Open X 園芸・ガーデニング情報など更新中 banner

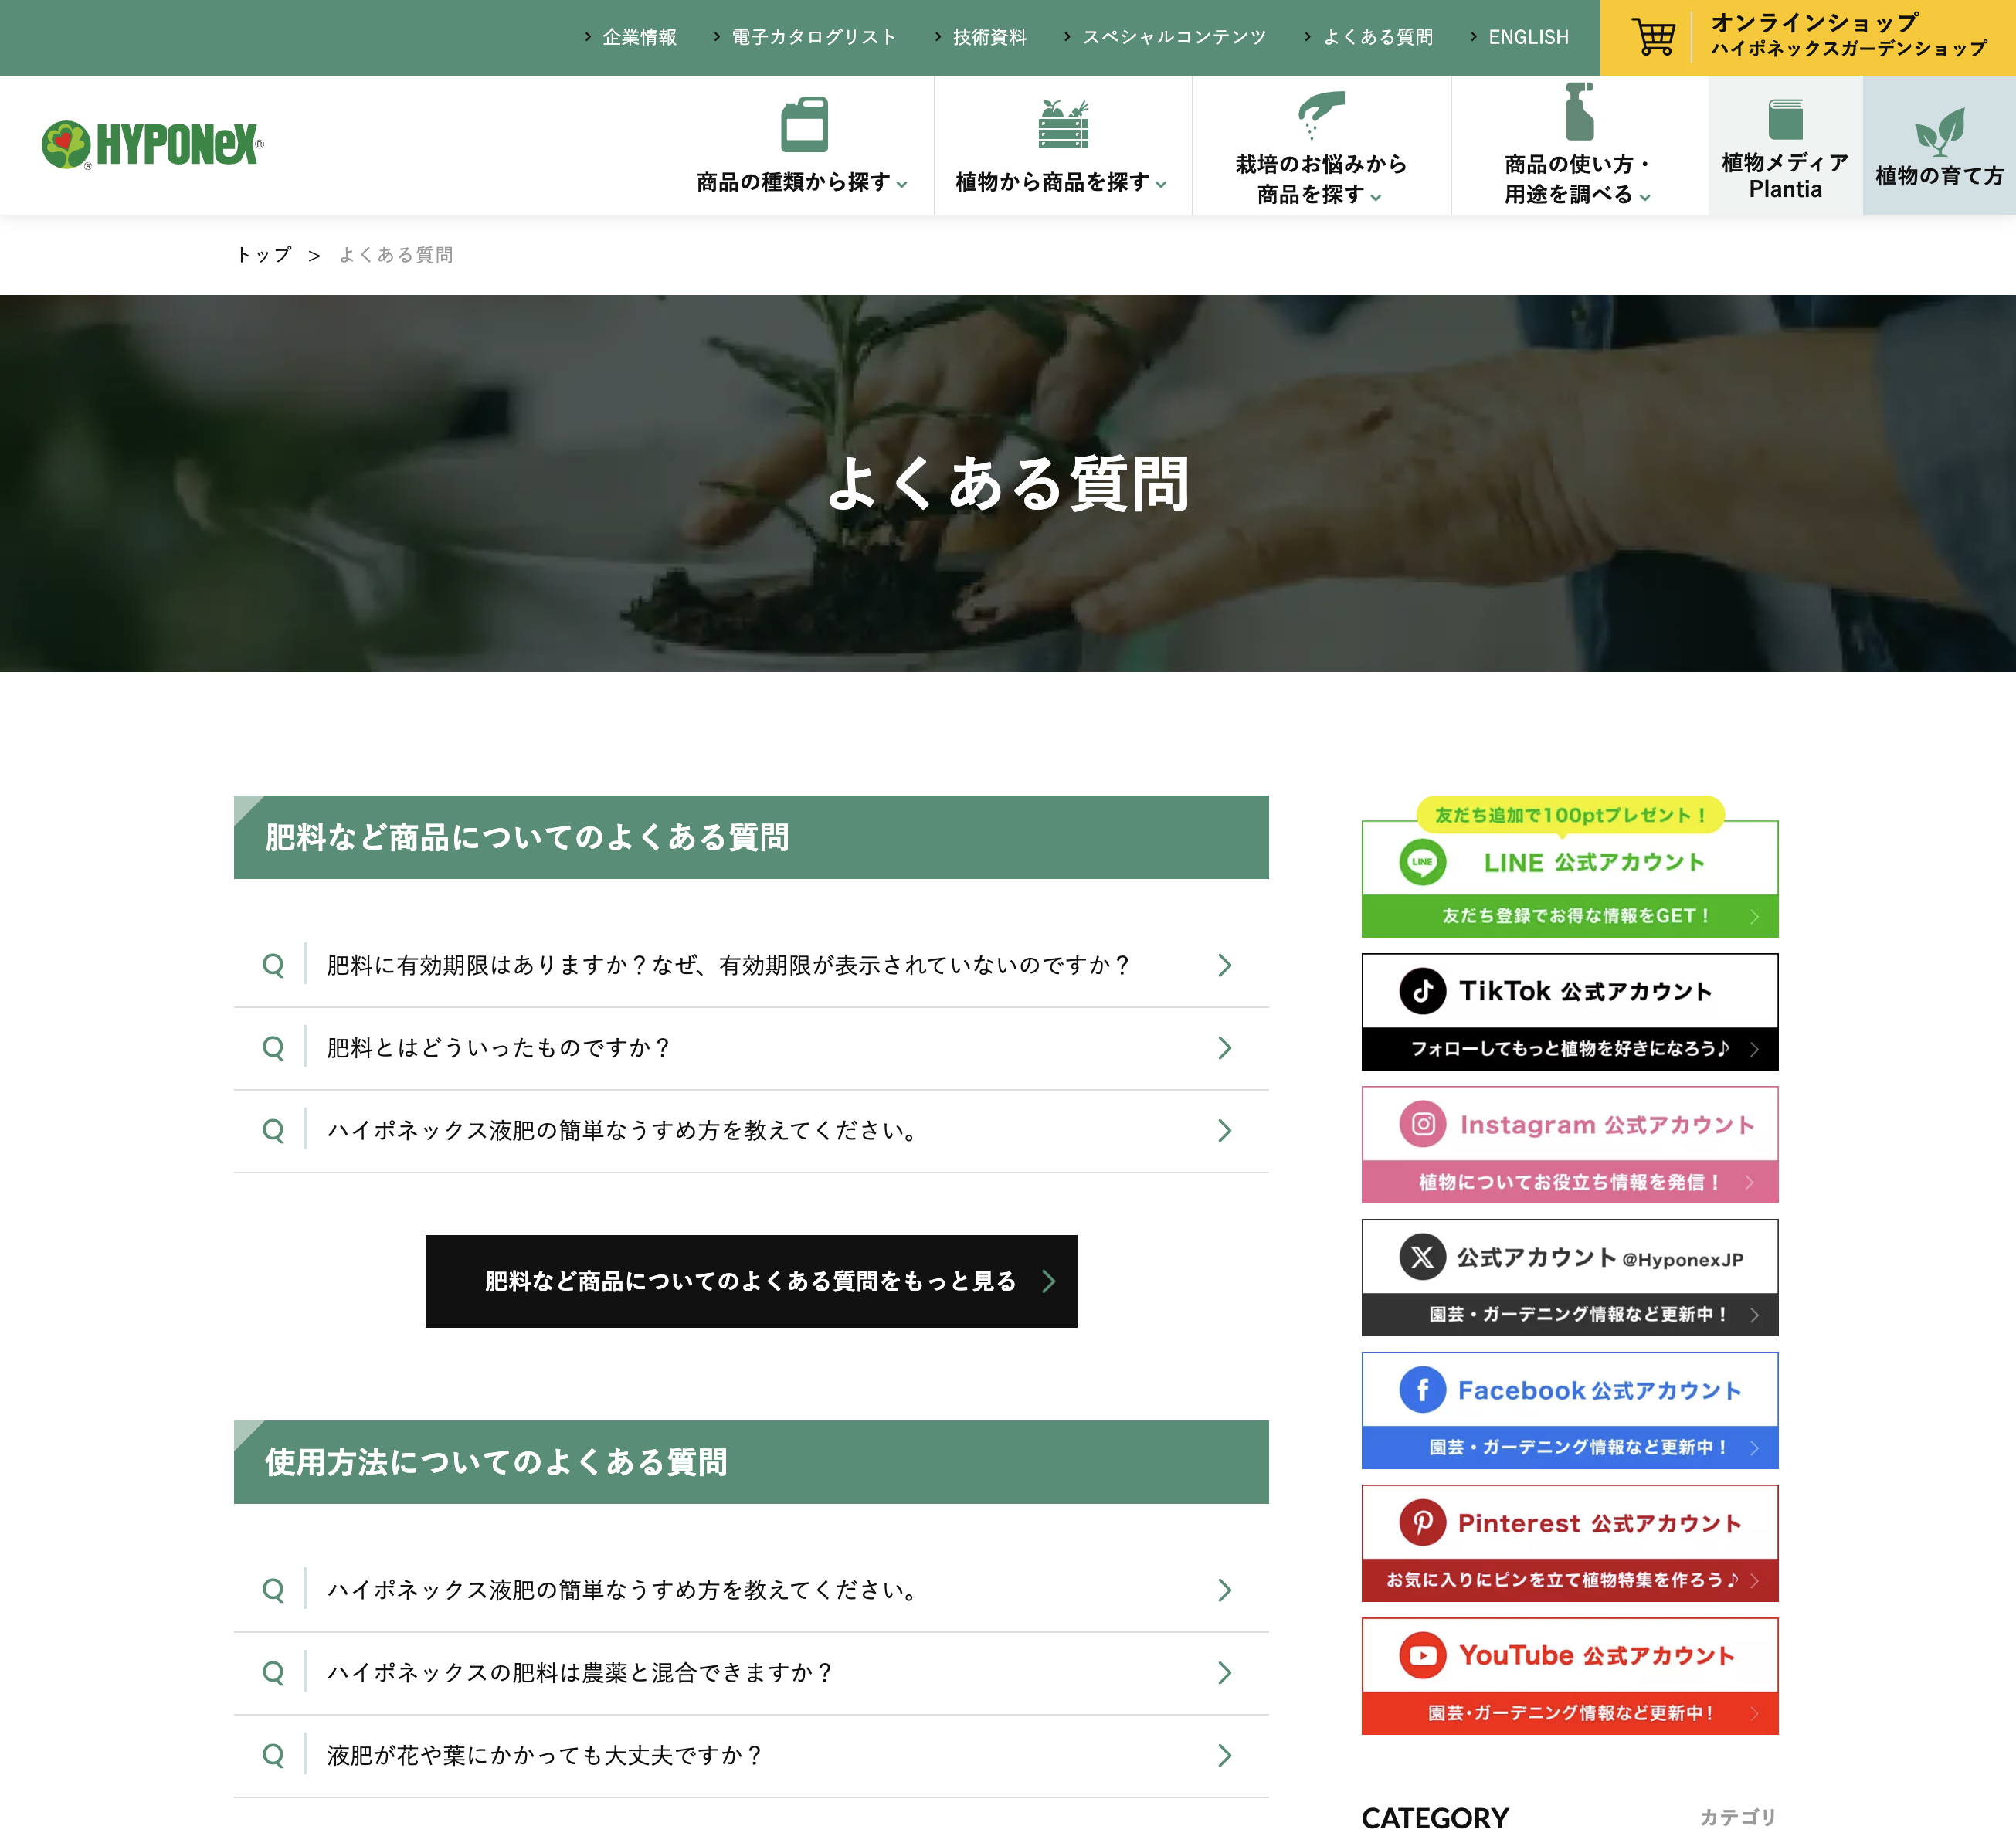pyautogui.click(x=1570, y=1315)
